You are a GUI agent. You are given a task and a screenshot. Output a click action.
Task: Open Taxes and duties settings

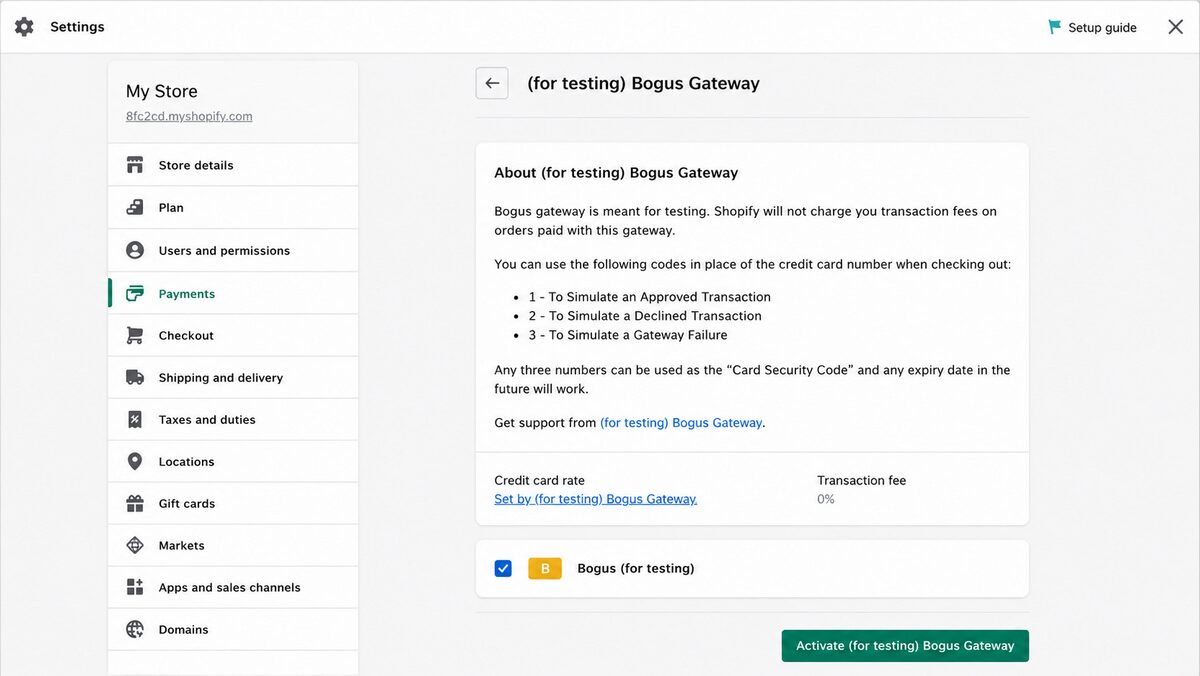pos(233,420)
